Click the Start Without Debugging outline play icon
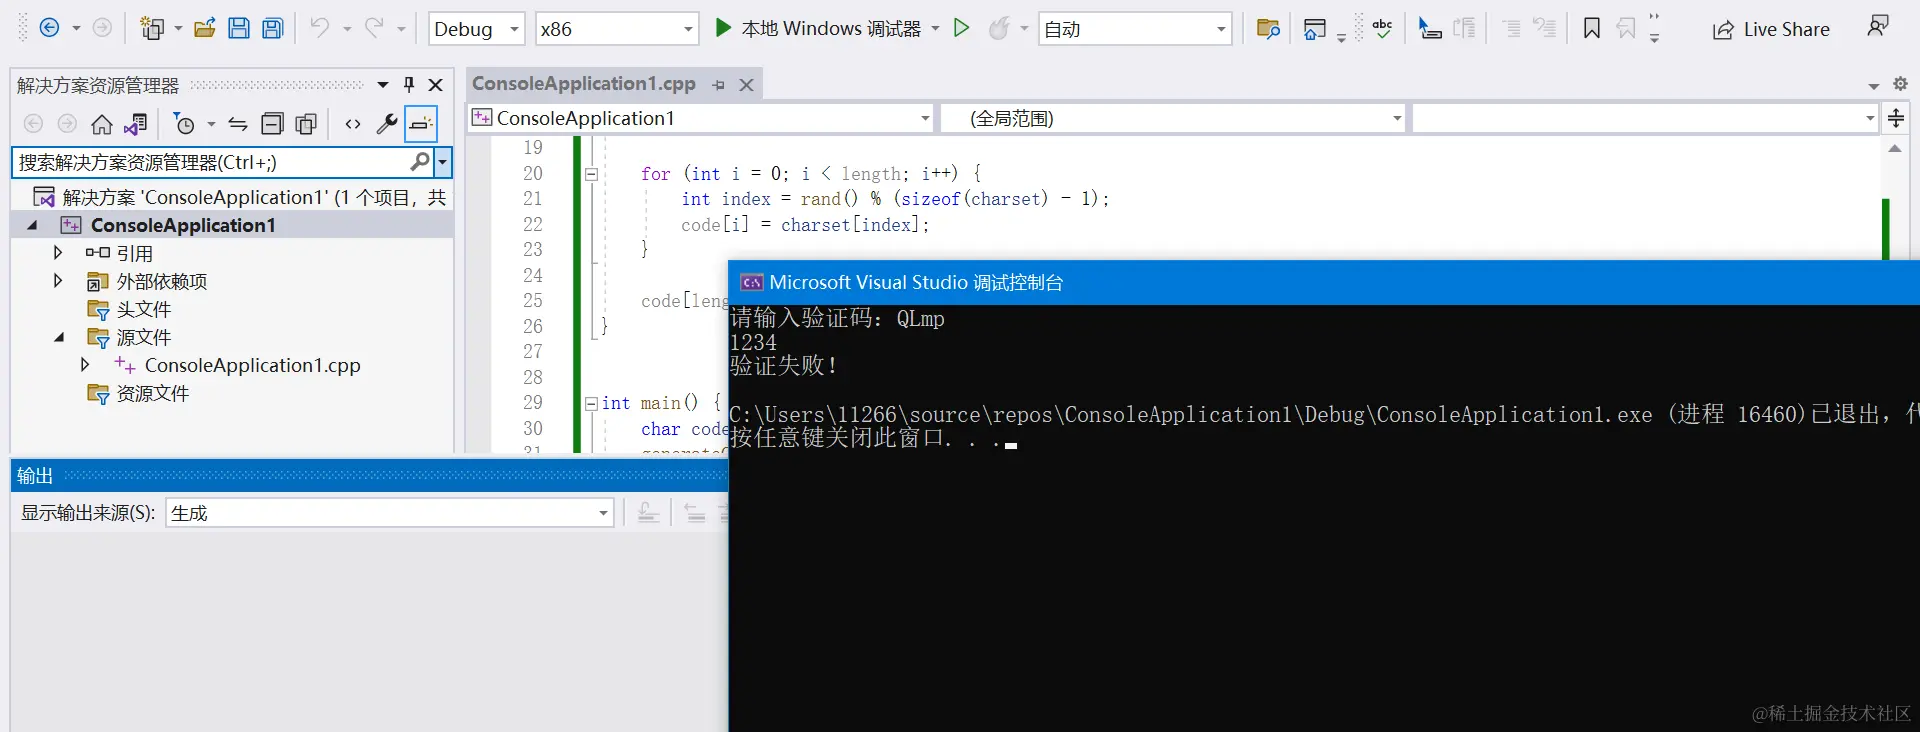 point(961,28)
